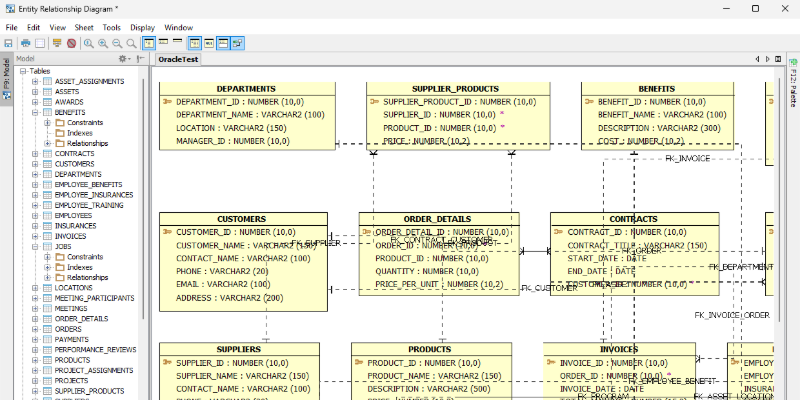Image resolution: width=800 pixels, height=400 pixels.
Task: Open the Window menu
Action: [x=179, y=28]
